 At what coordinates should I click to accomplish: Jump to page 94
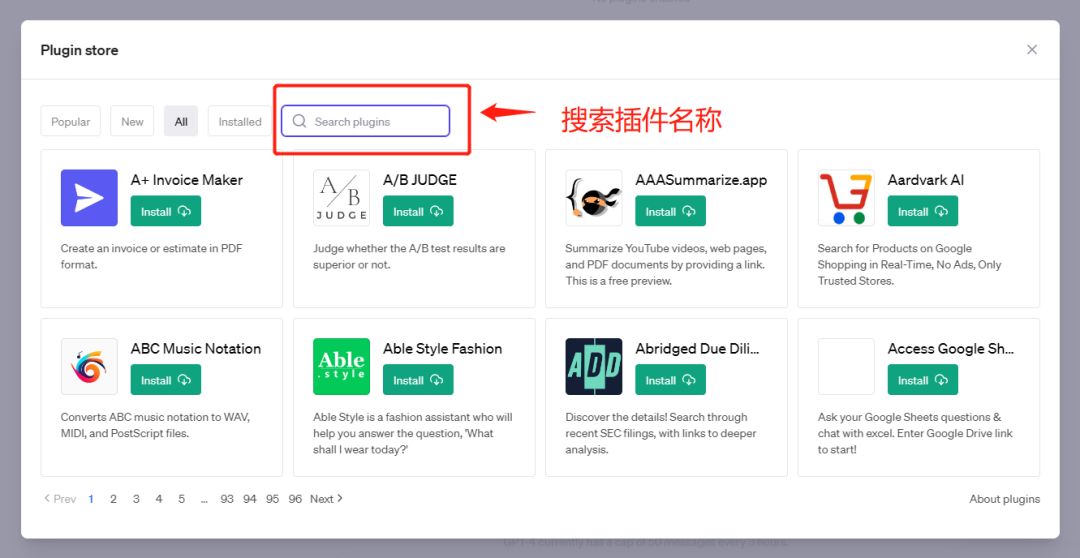[x=250, y=499]
